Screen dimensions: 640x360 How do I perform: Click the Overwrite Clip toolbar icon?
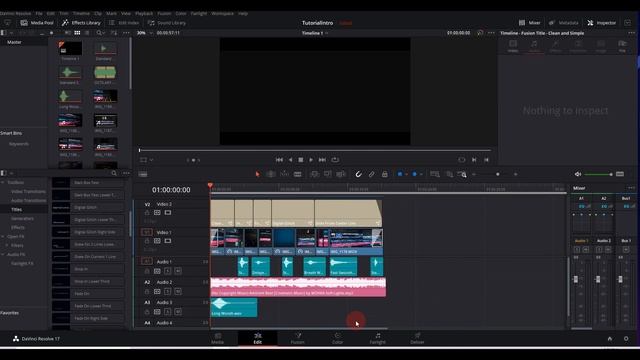[327, 174]
